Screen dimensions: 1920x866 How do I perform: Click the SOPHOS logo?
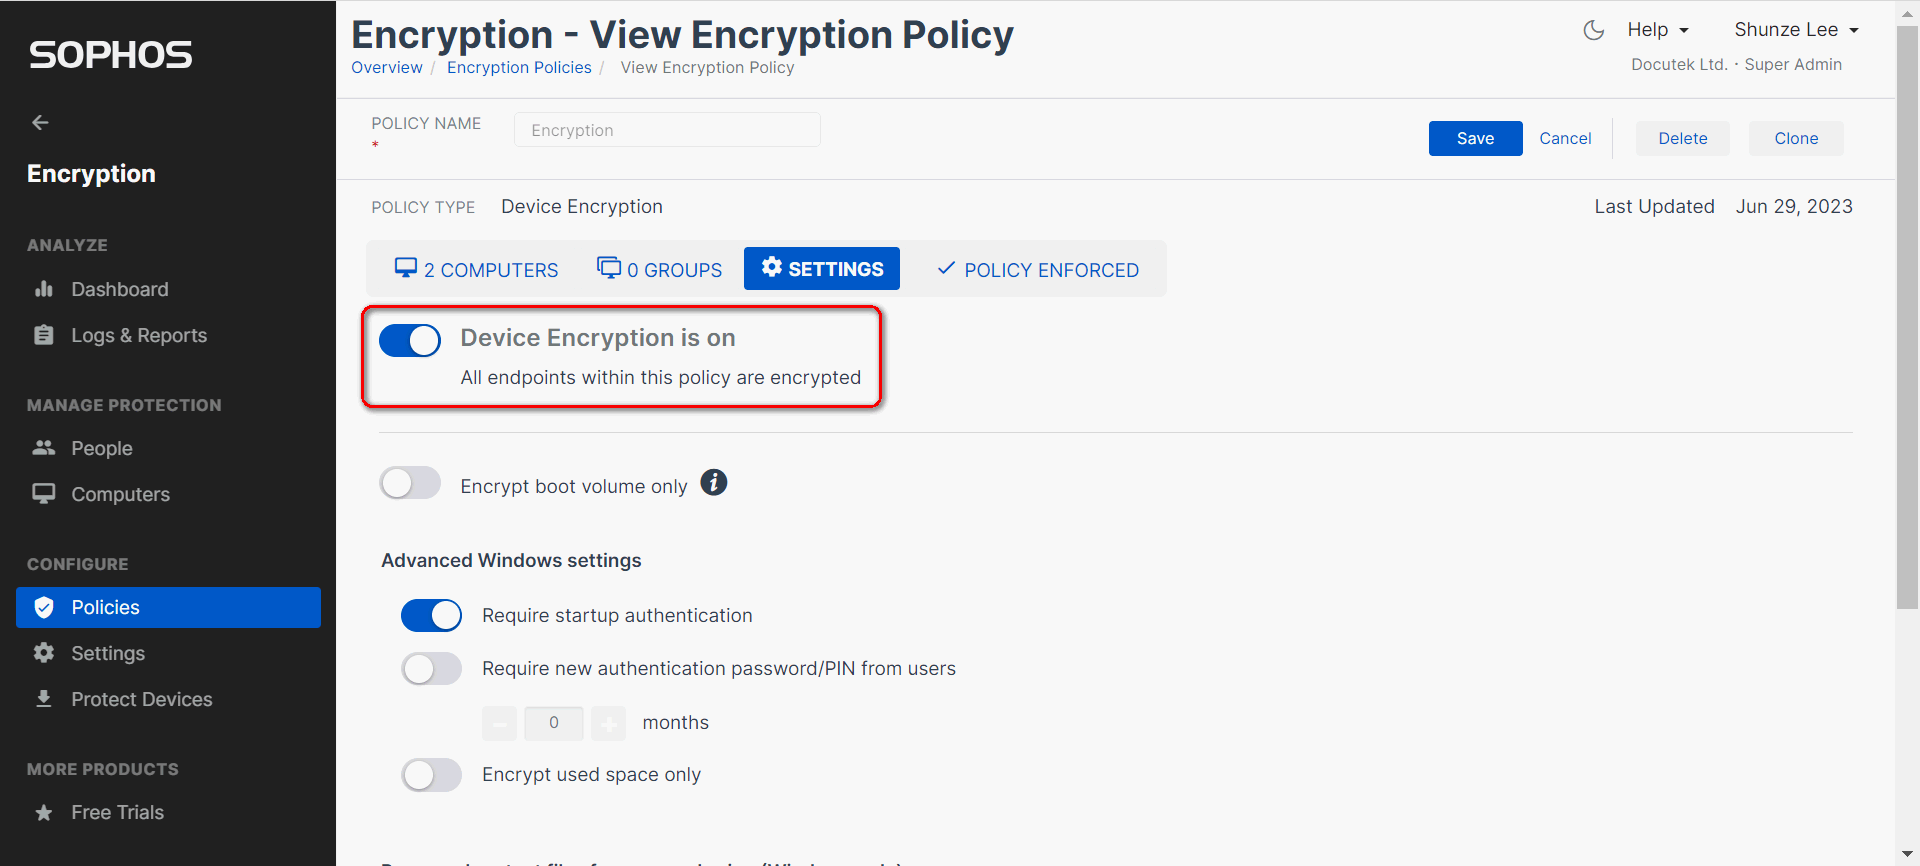click(x=111, y=54)
